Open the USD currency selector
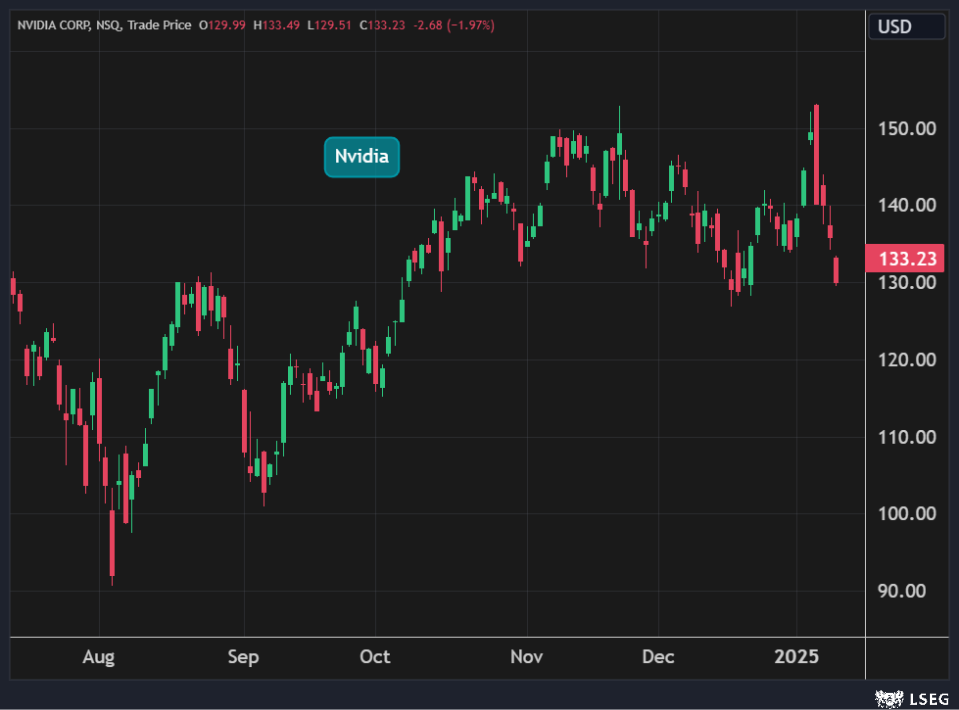This screenshot has height=710, width=959. (906, 27)
